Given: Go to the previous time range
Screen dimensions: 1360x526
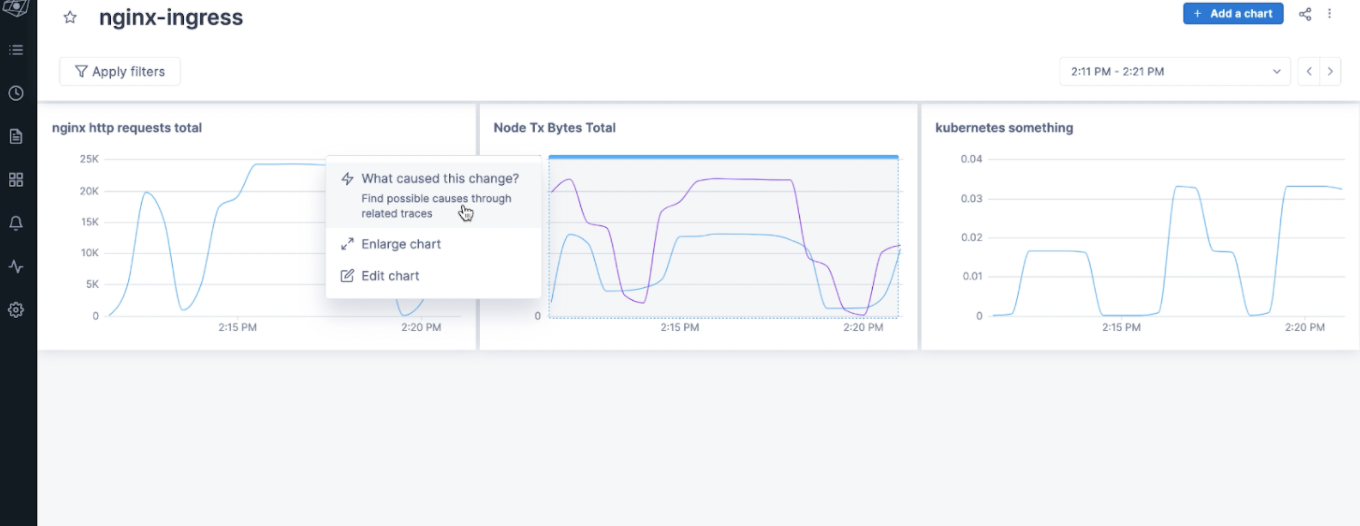Looking at the screenshot, I should (x=1309, y=72).
